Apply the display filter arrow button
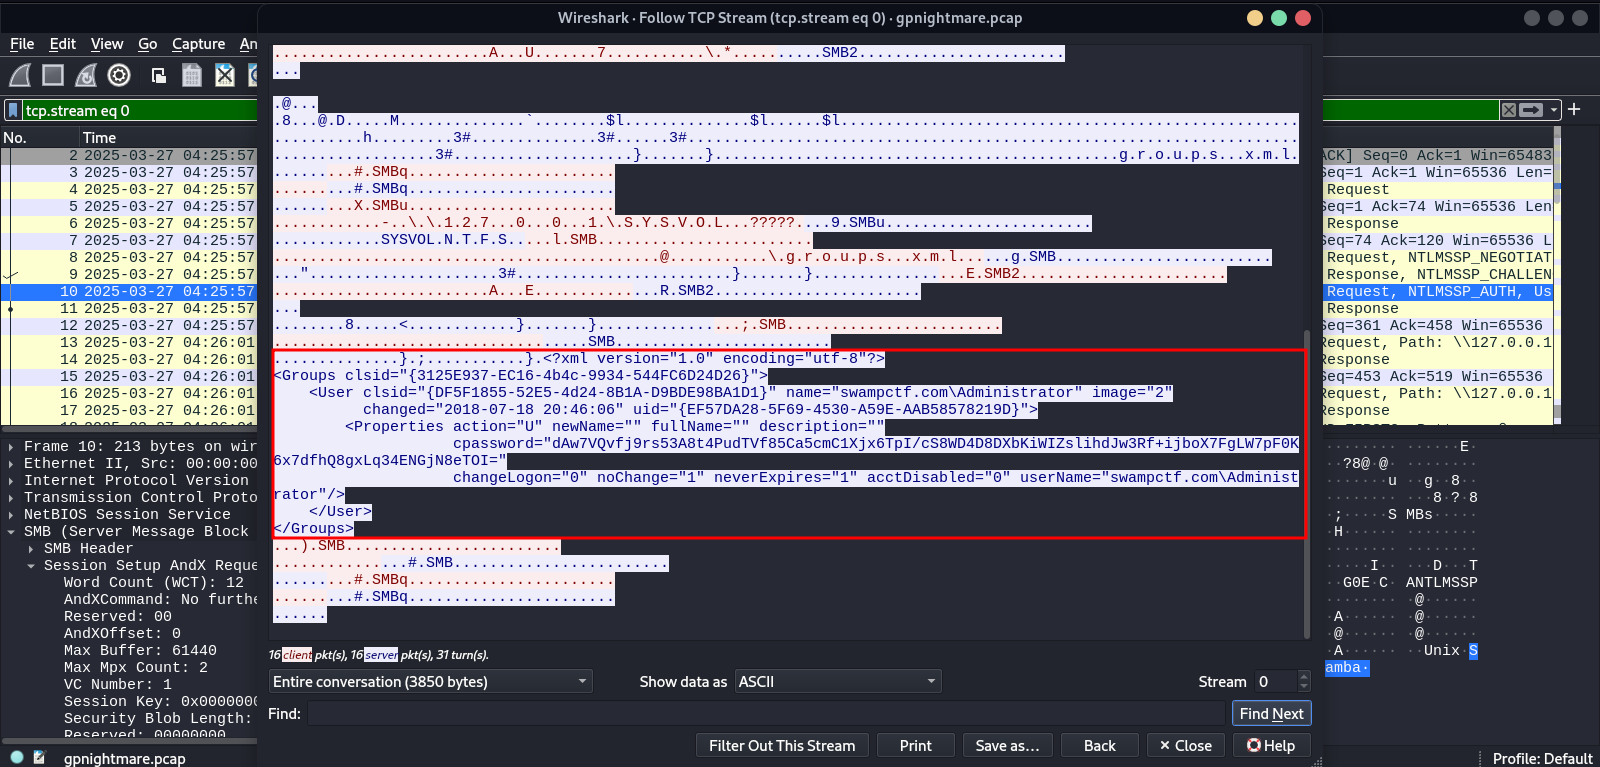Screen dimensions: 1600x767 (x=1531, y=110)
